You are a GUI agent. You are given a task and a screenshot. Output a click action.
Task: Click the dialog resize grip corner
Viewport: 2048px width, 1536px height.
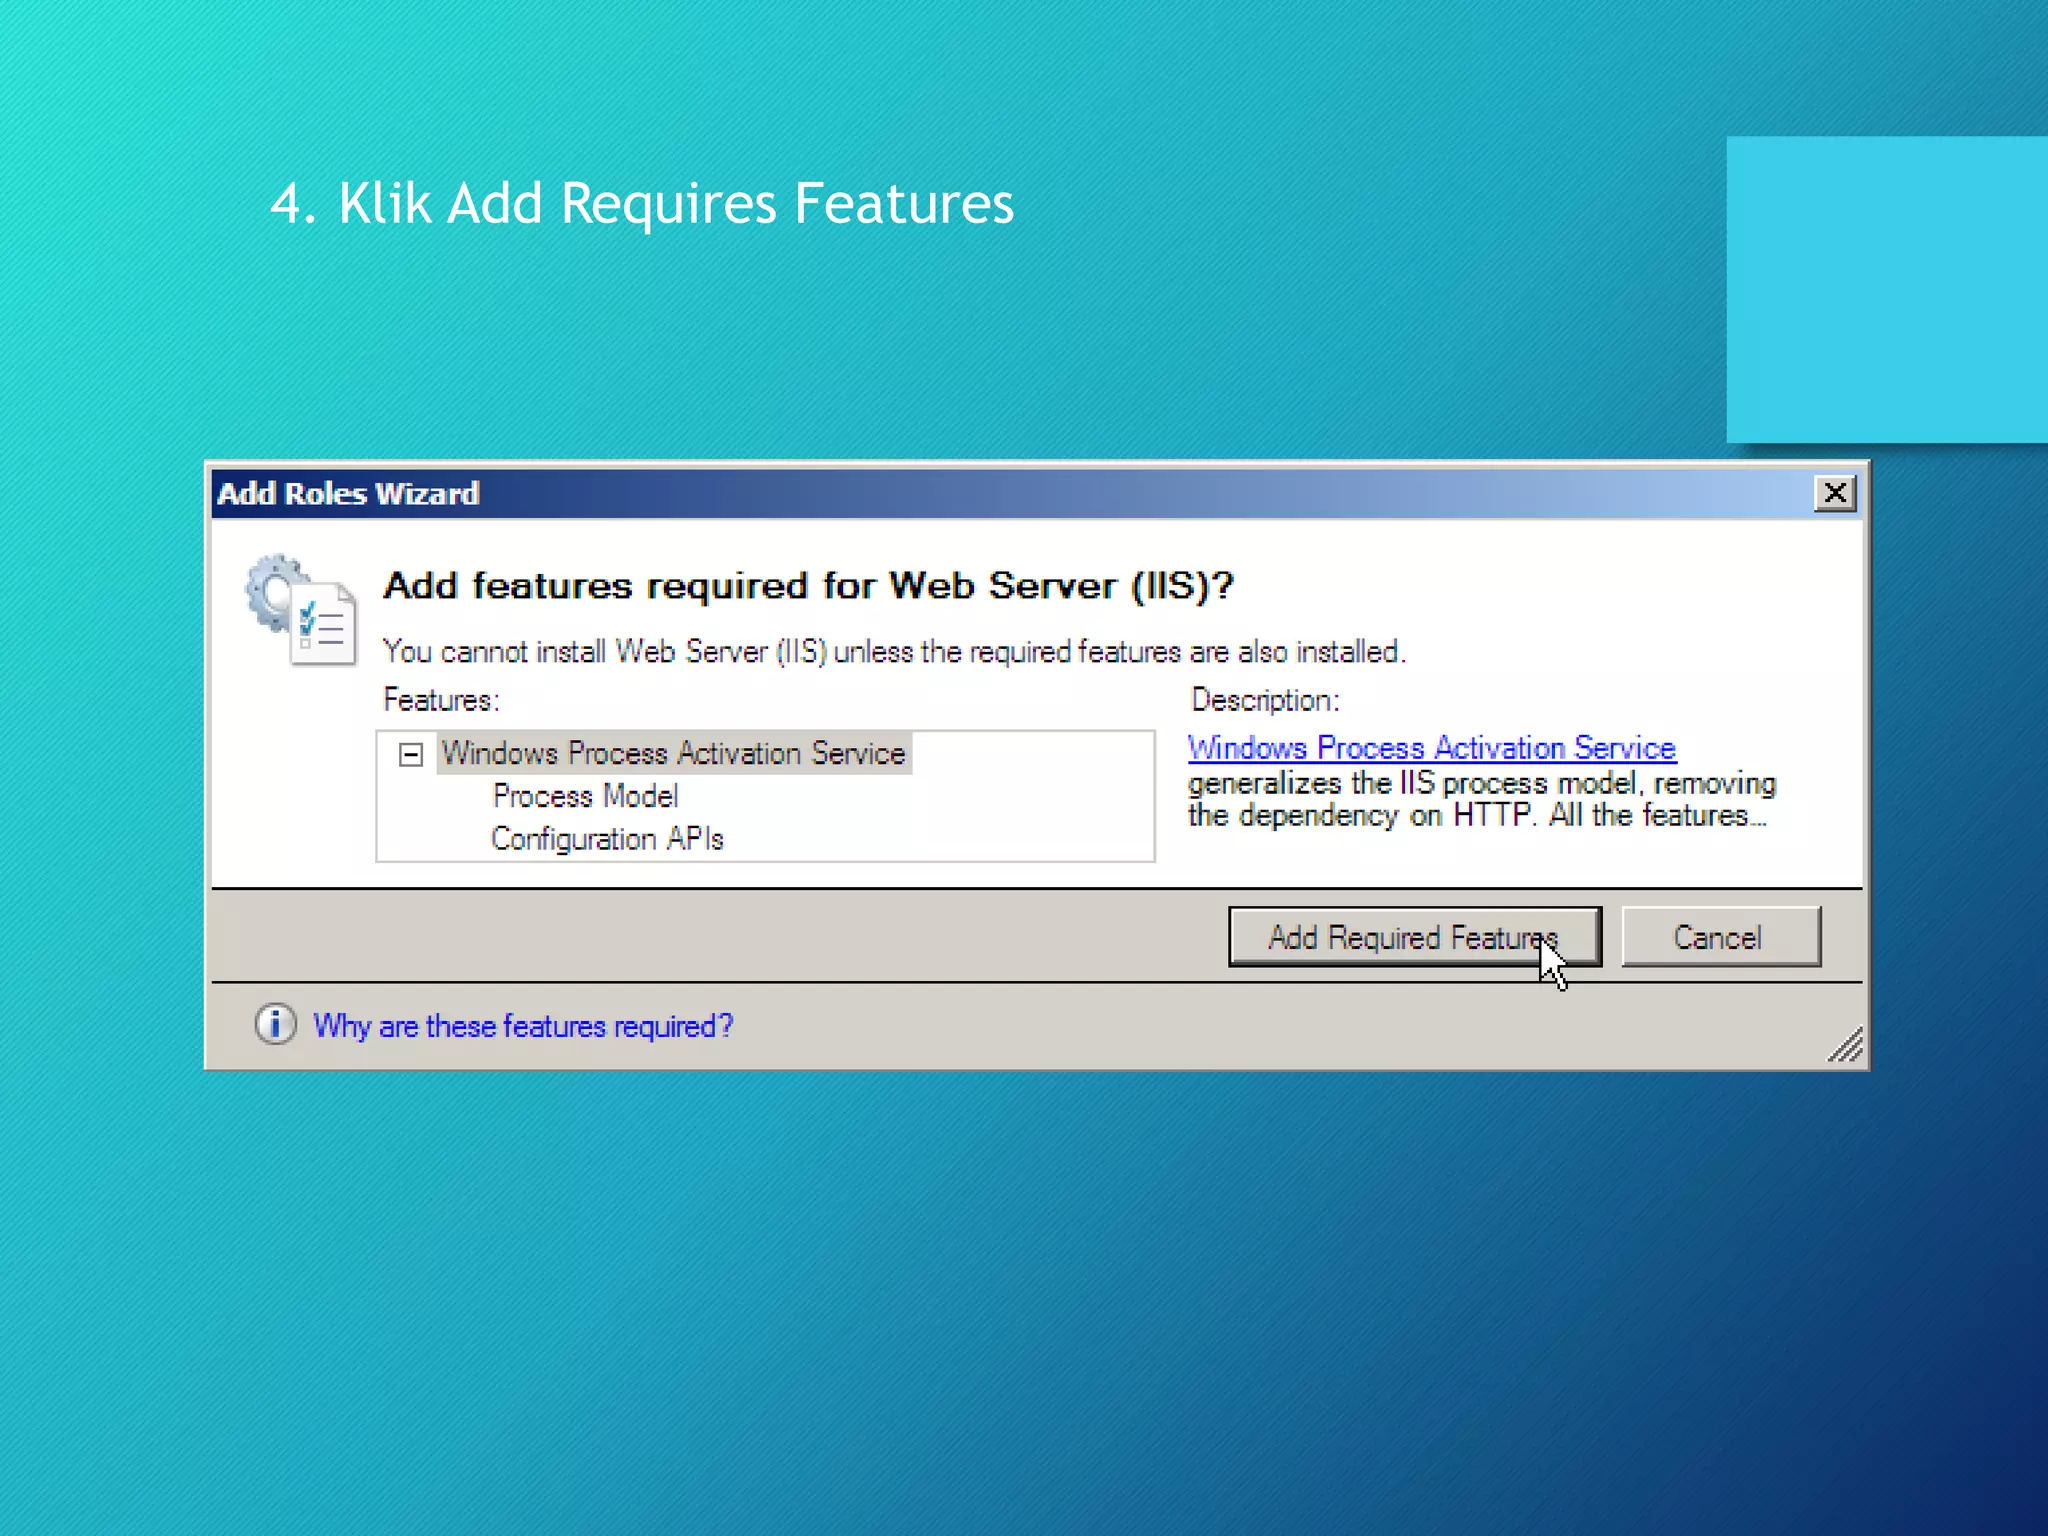(x=1845, y=1045)
